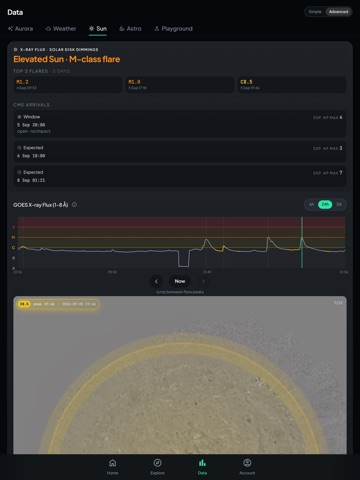Set X-ray flux range to 24h
360x480 pixels.
coord(325,204)
